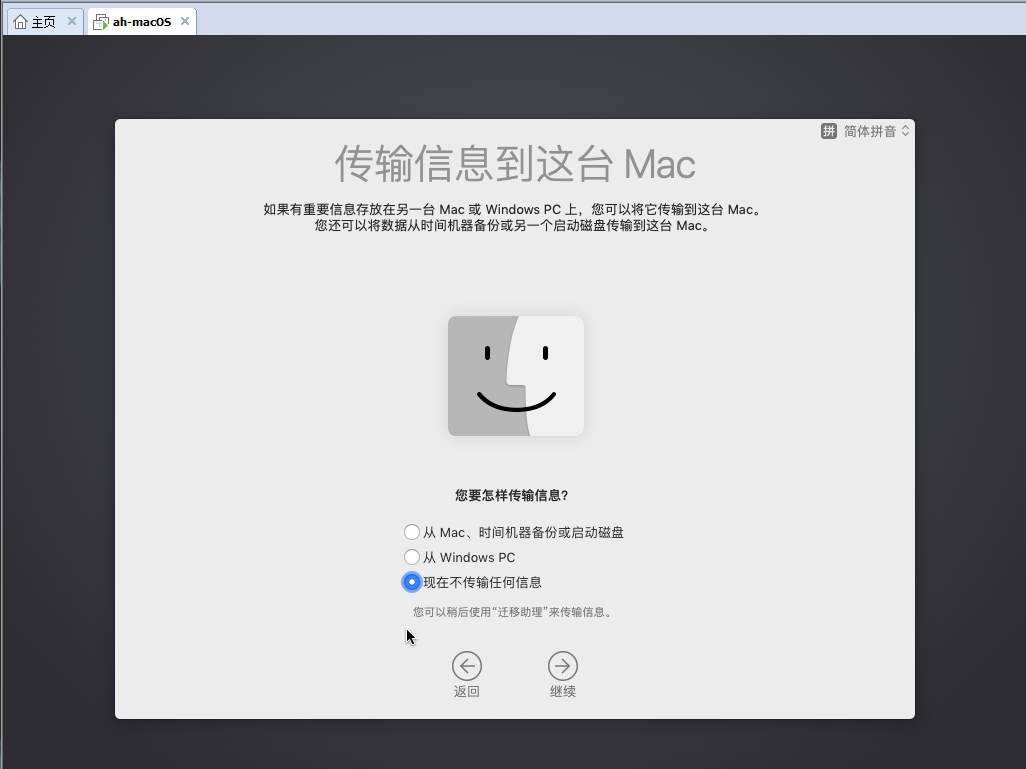
Task: Choose the 从 Windows PC radio button
Action: click(412, 557)
